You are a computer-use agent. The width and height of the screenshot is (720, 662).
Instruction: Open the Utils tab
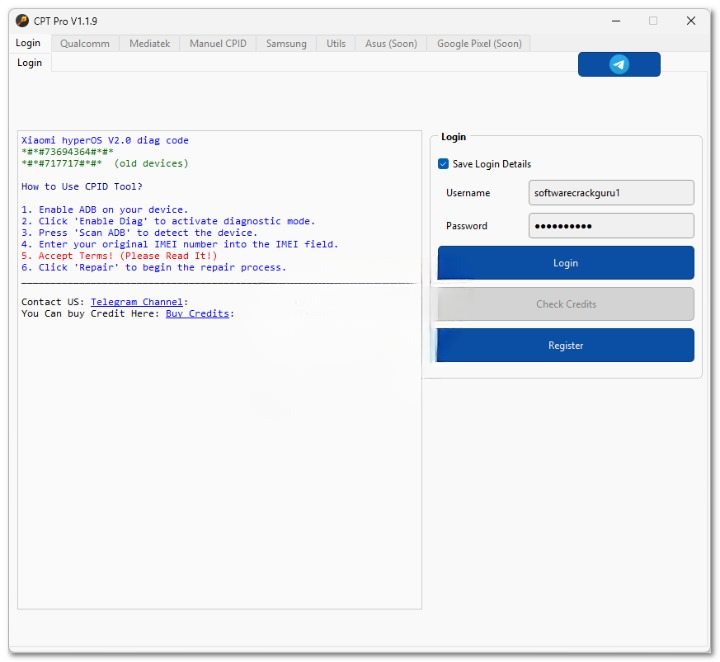pyautogui.click(x=336, y=44)
